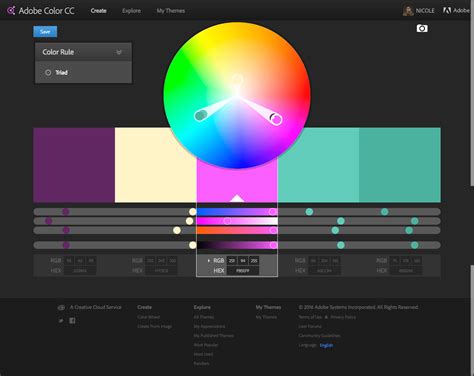Click the pale handle near the wheel's center
Image resolution: width=474 pixels, height=376 pixels.
(x=238, y=80)
